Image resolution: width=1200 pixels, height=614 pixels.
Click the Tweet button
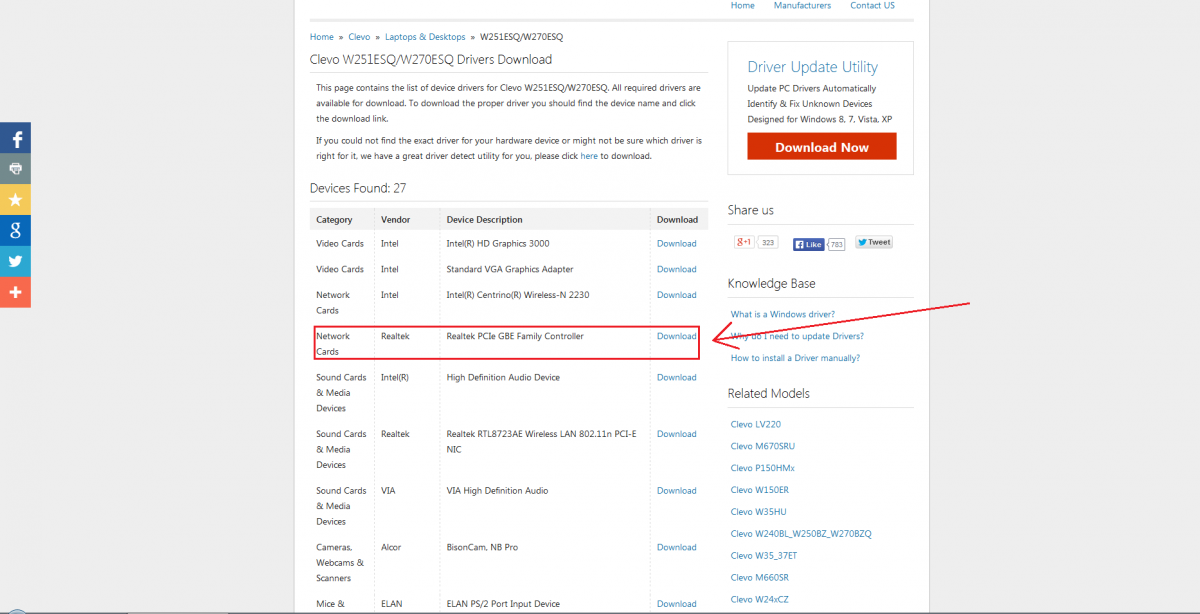pyautogui.click(x=873, y=242)
